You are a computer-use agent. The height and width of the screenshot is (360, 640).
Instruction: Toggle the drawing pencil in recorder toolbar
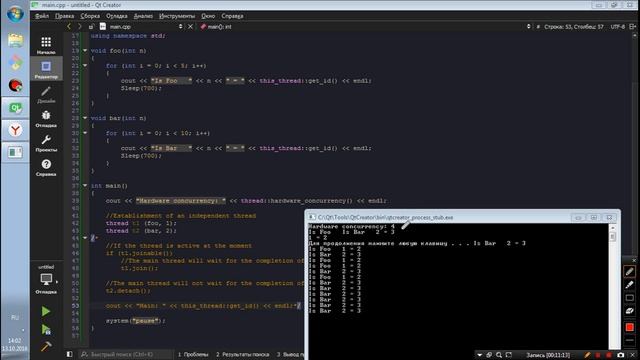click(587, 355)
